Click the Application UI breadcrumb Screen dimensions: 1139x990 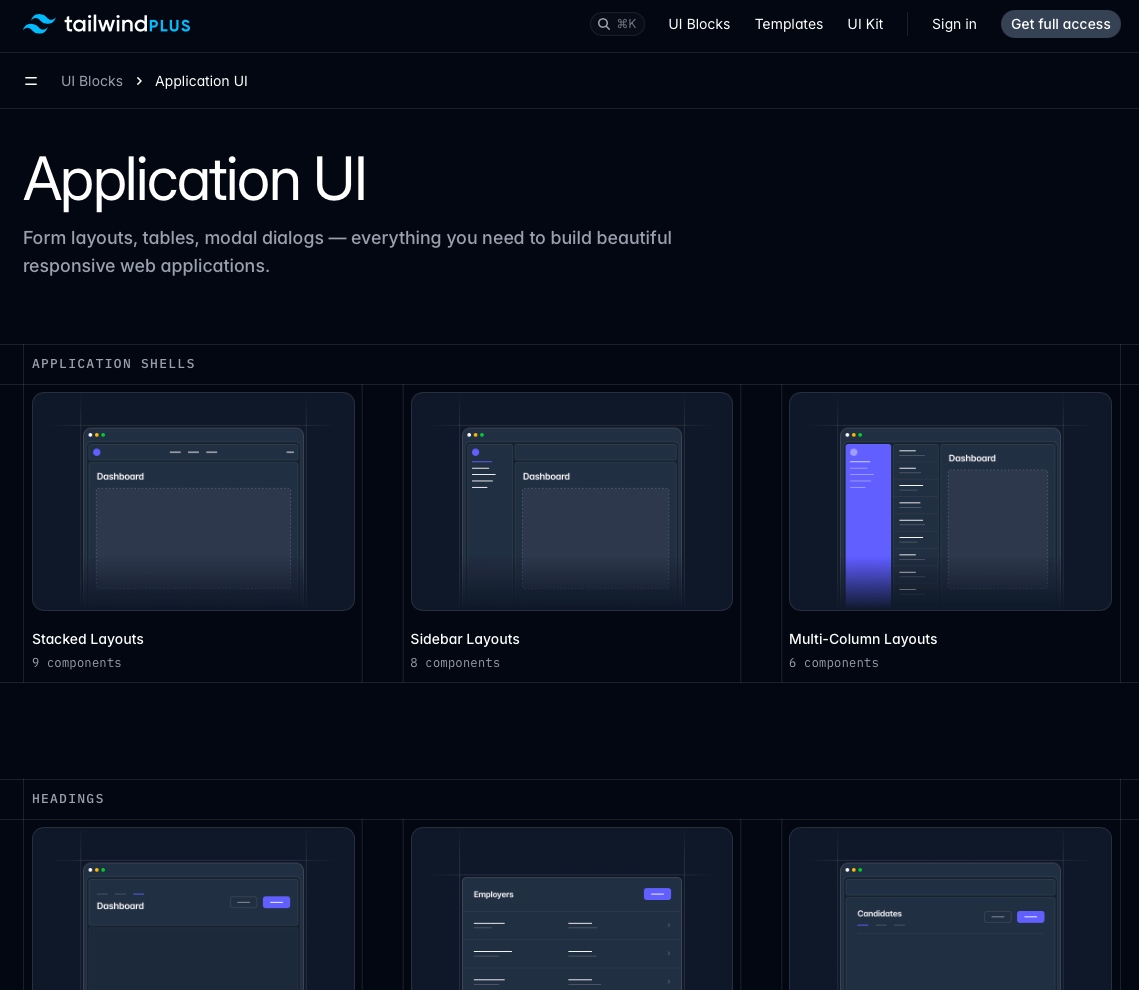(201, 81)
